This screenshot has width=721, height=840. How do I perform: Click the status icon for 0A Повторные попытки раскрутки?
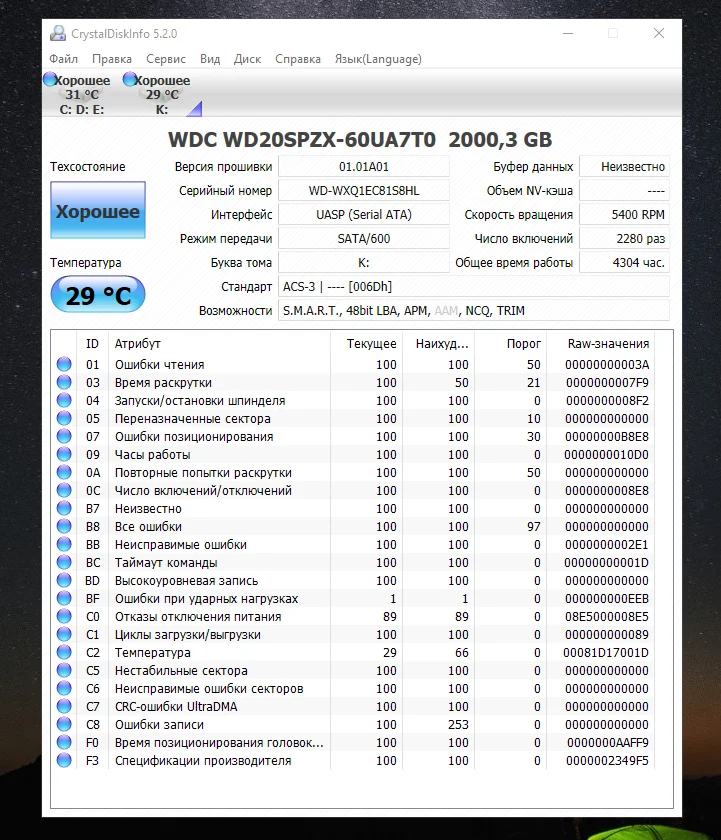click(64, 472)
